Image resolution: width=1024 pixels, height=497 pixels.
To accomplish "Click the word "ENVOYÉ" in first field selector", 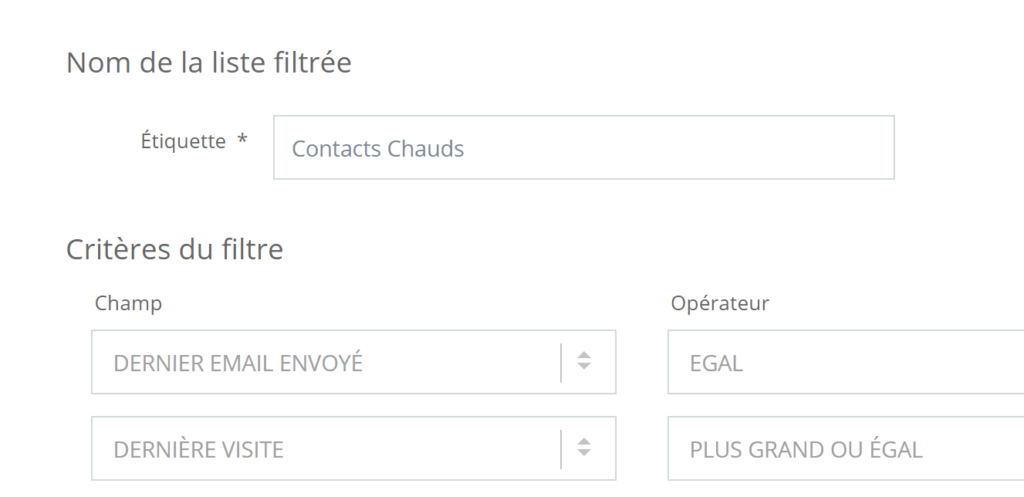I will [318, 363].
